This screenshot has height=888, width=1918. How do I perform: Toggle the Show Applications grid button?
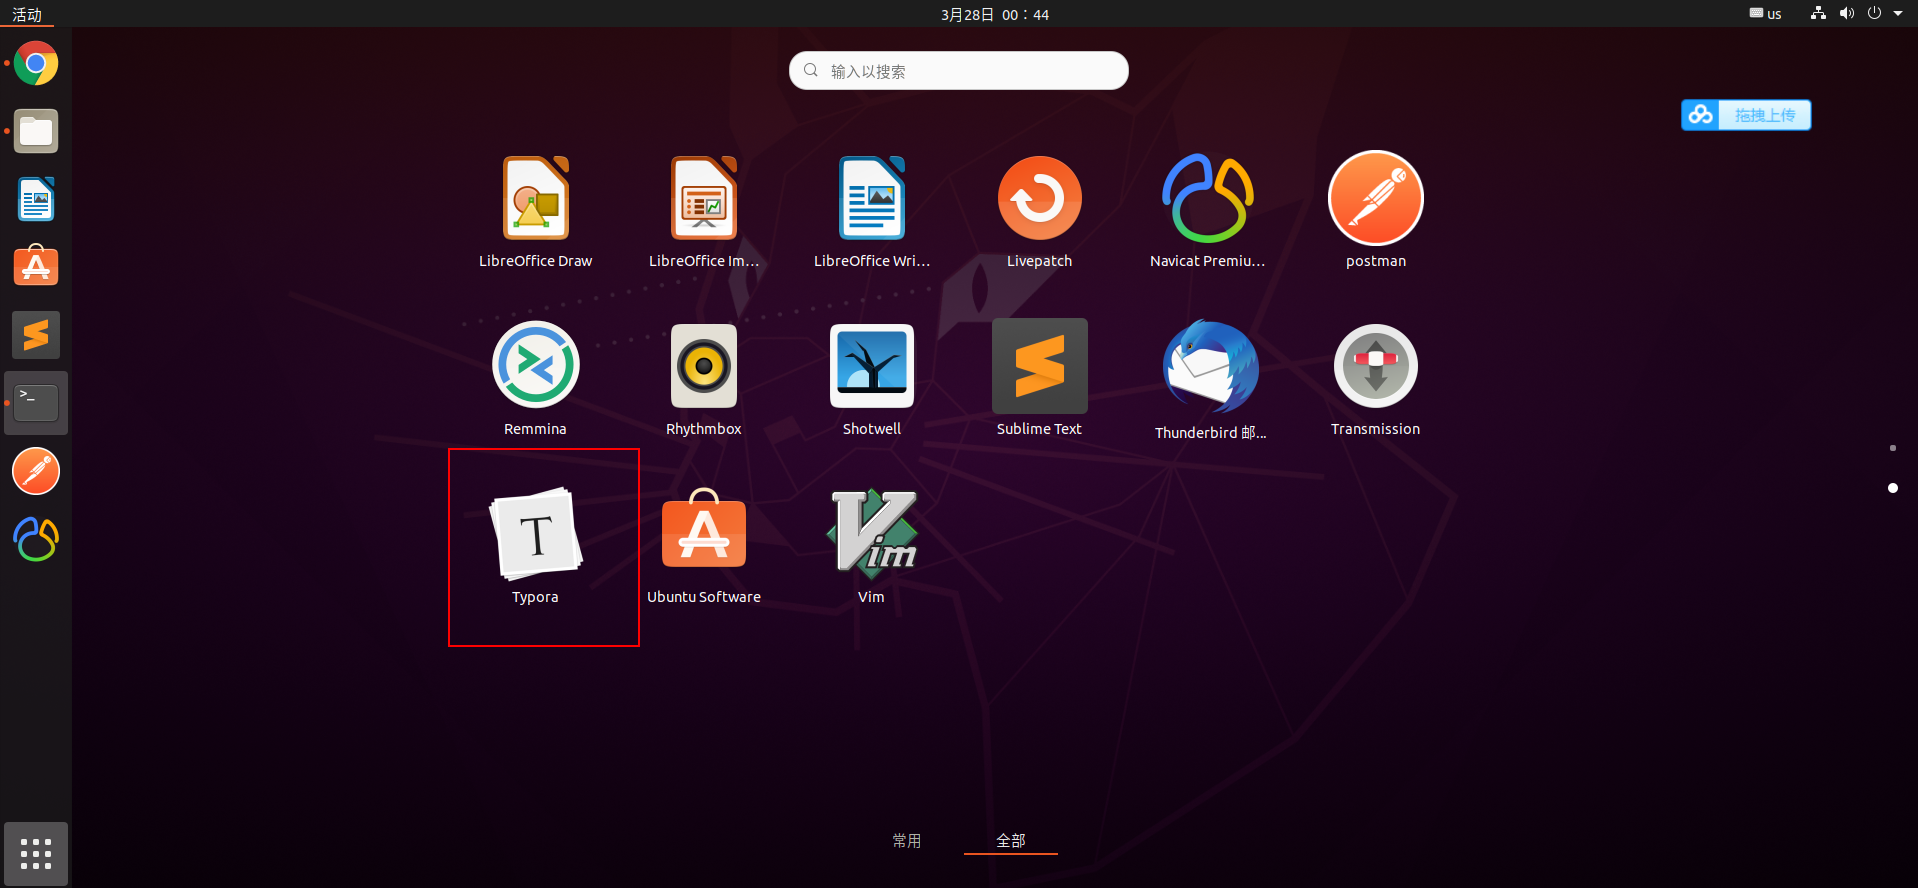tap(36, 854)
